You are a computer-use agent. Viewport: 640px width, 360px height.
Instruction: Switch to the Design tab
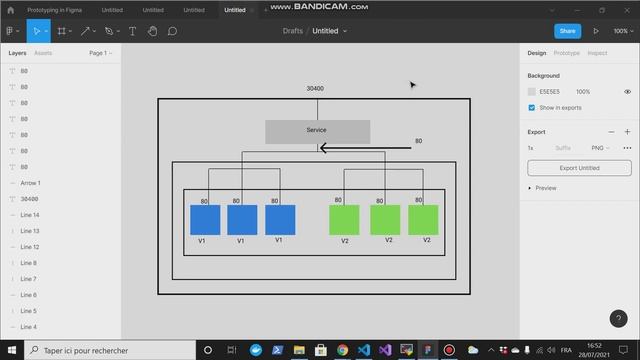point(536,53)
